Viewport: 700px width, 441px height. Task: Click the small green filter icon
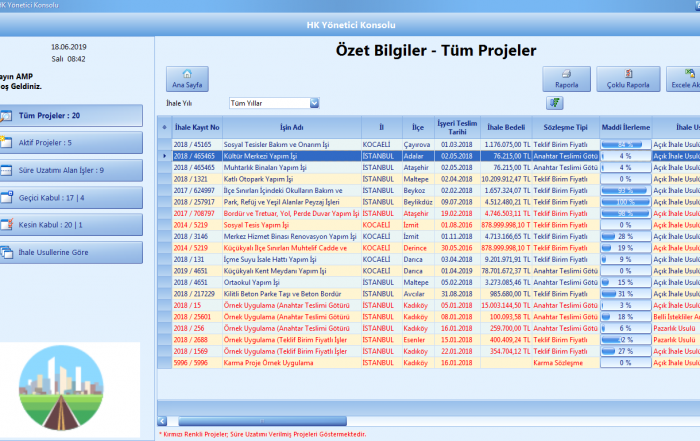coord(554,103)
